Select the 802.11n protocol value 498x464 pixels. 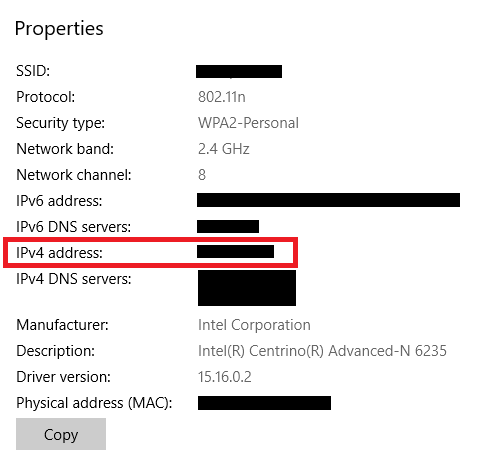[222, 97]
